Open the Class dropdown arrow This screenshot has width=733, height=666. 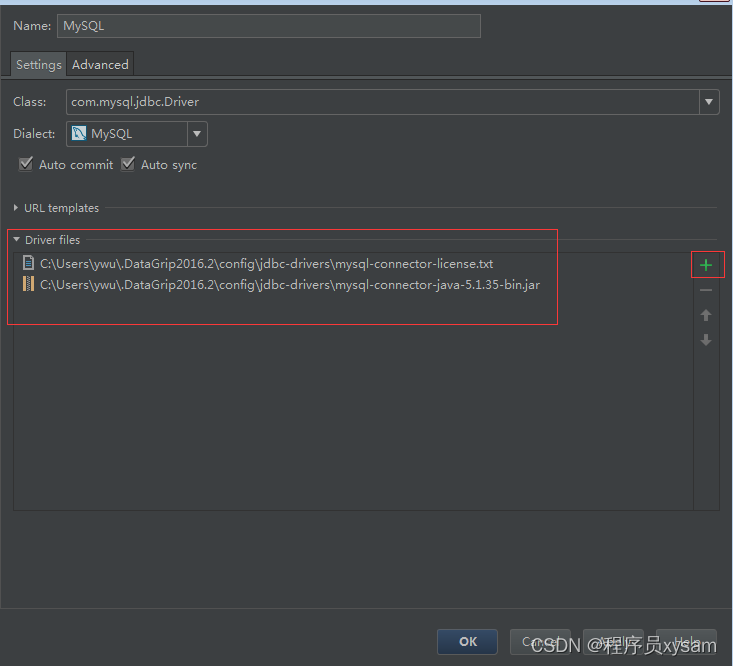(709, 102)
